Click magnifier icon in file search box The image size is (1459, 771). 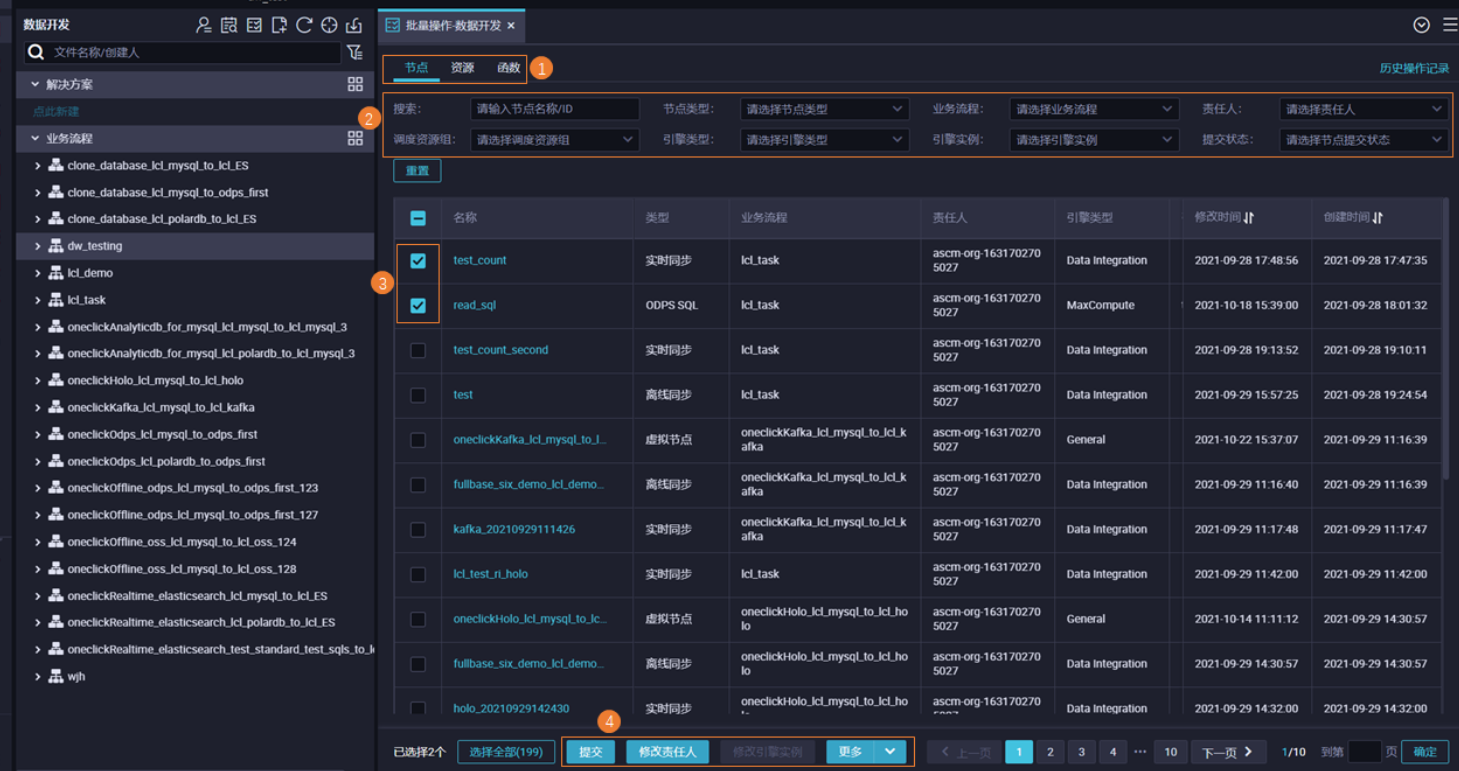point(36,52)
